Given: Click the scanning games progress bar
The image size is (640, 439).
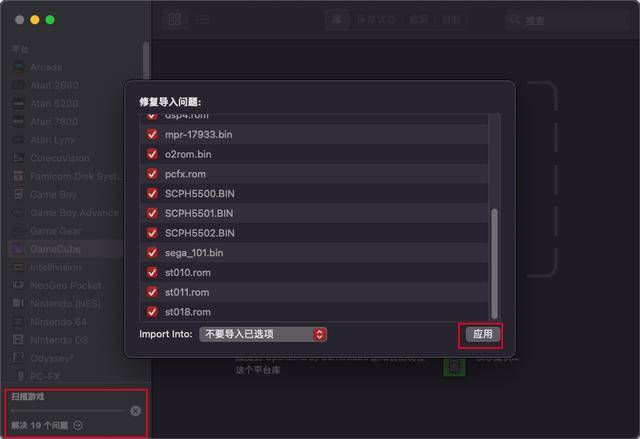Looking at the screenshot, I should [68, 410].
